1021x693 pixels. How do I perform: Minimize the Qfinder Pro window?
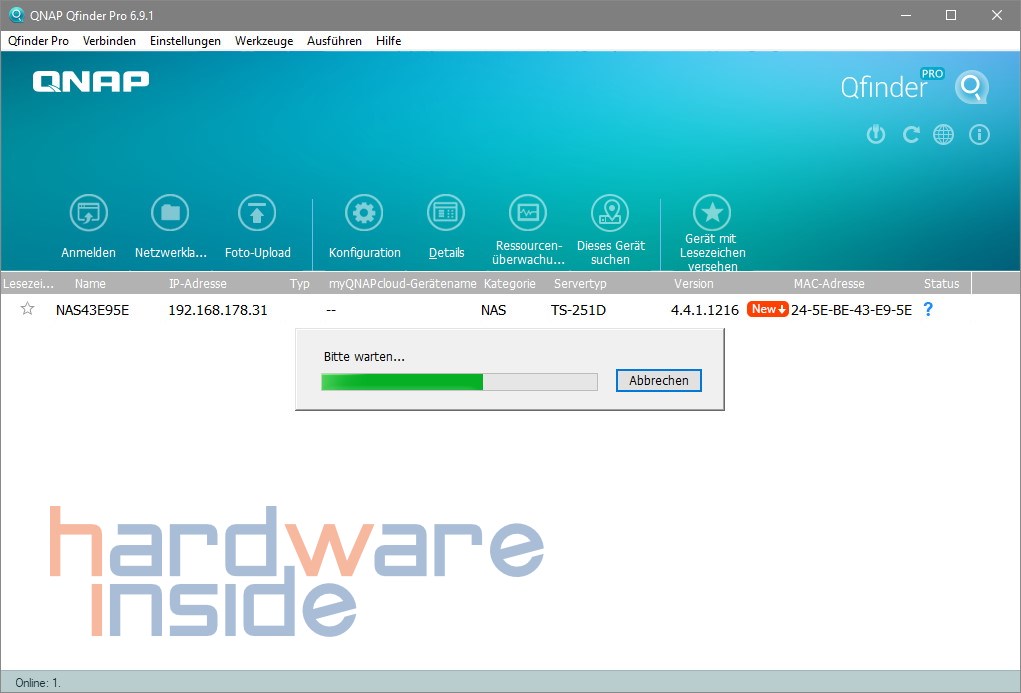point(906,15)
